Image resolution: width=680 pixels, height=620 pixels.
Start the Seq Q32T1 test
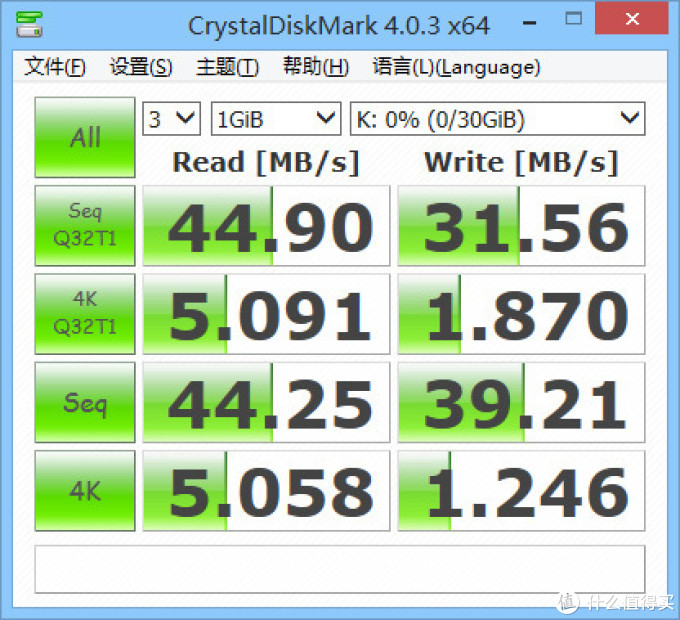click(85, 225)
